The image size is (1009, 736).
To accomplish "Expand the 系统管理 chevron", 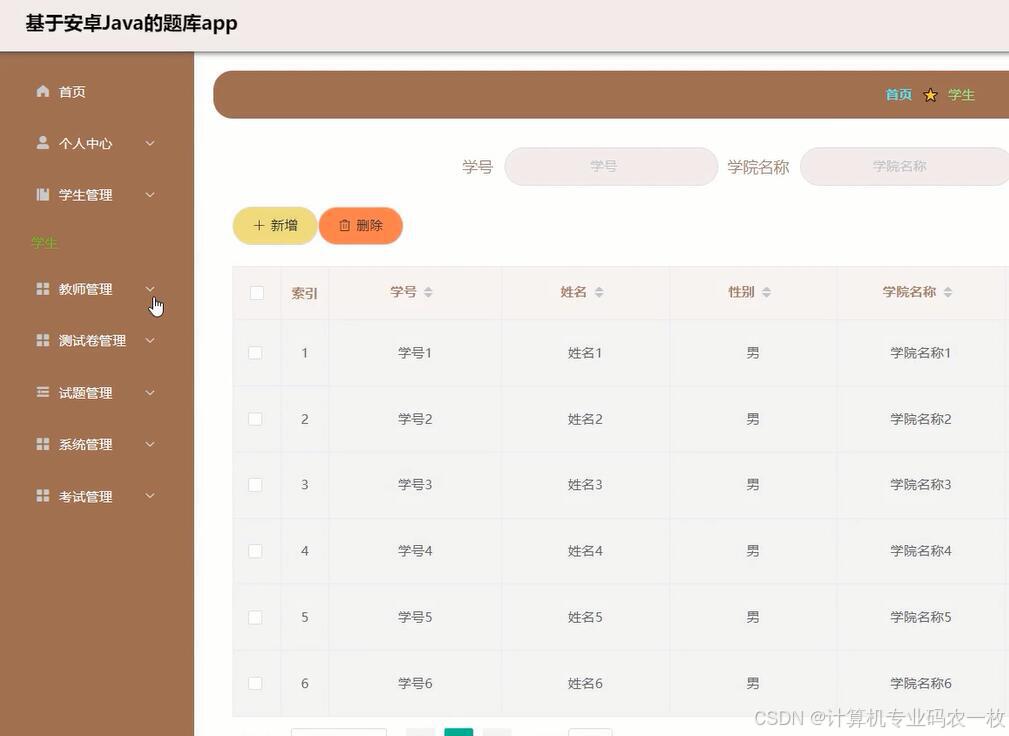I will tap(150, 444).
